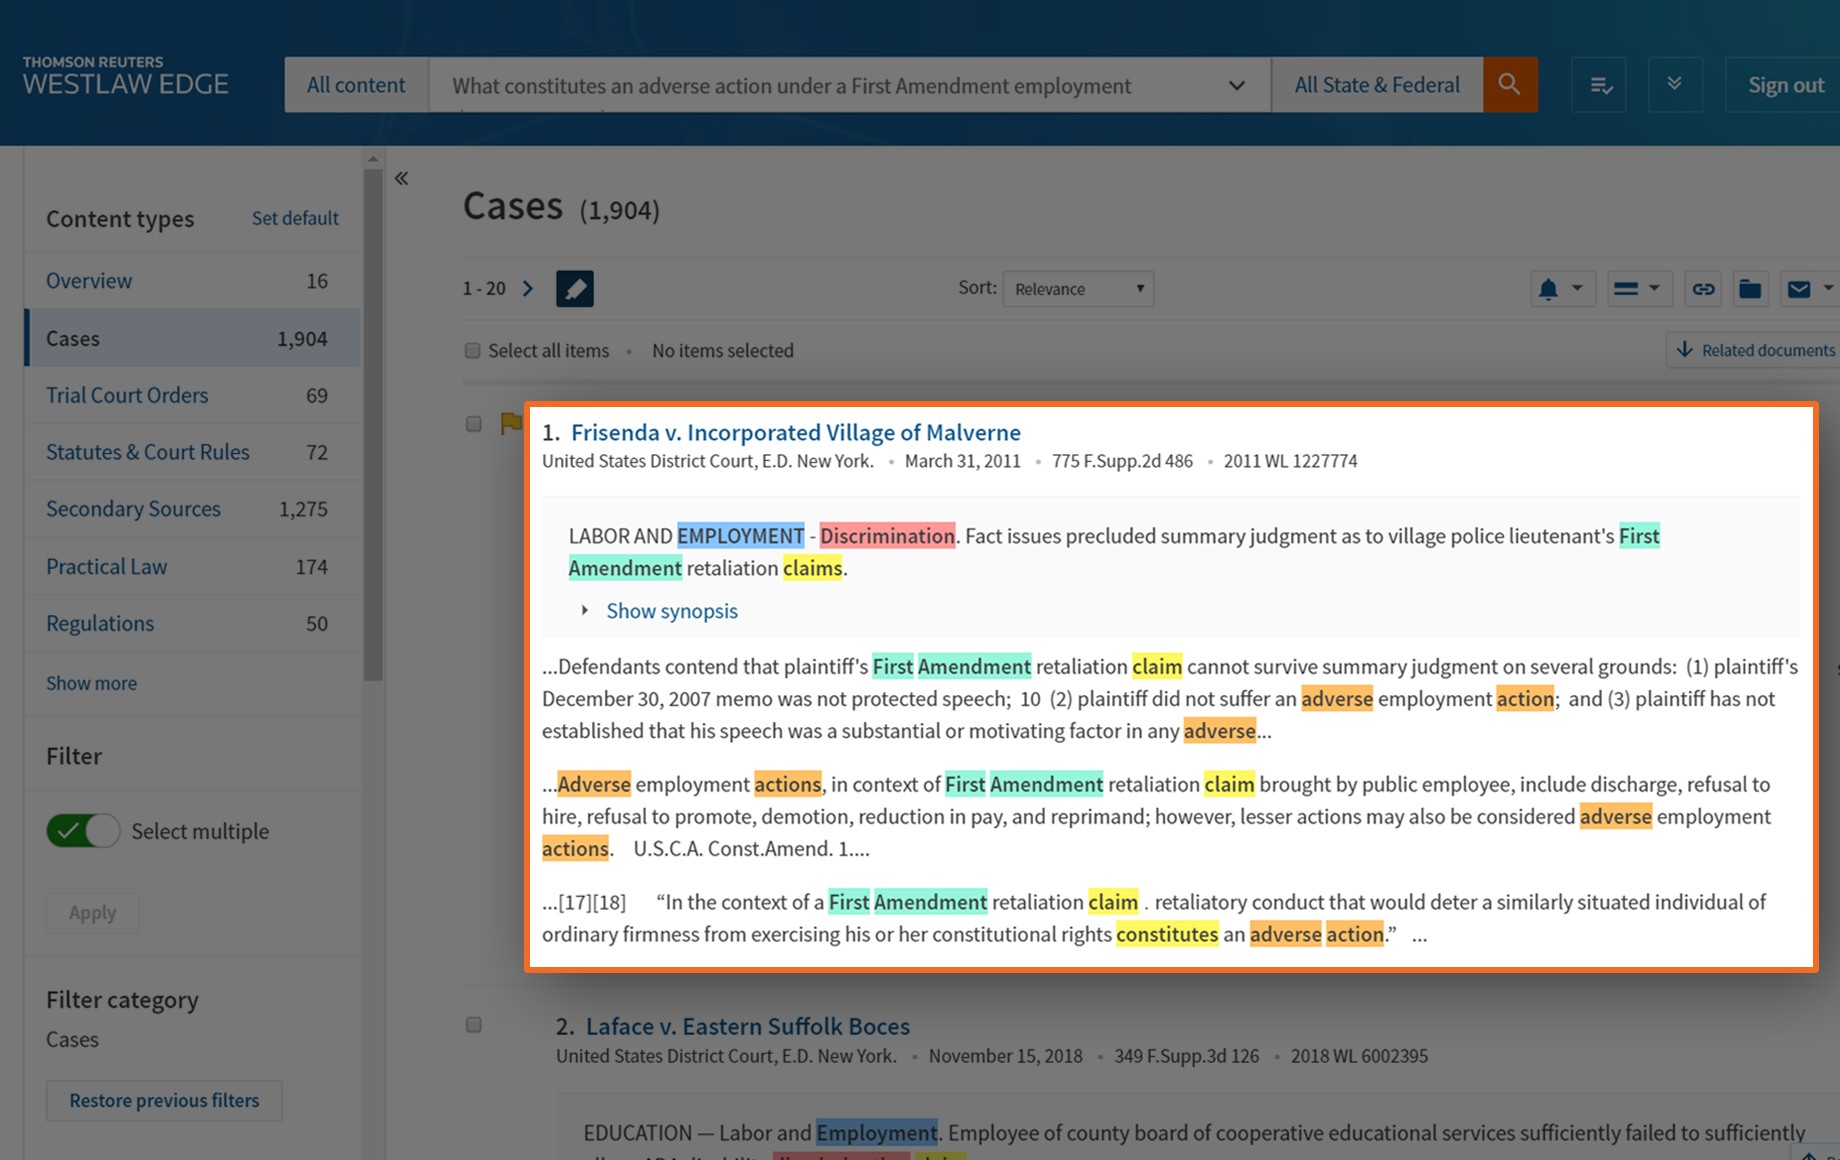Open the history list icon in header
This screenshot has width=1840, height=1160.
1599,85
